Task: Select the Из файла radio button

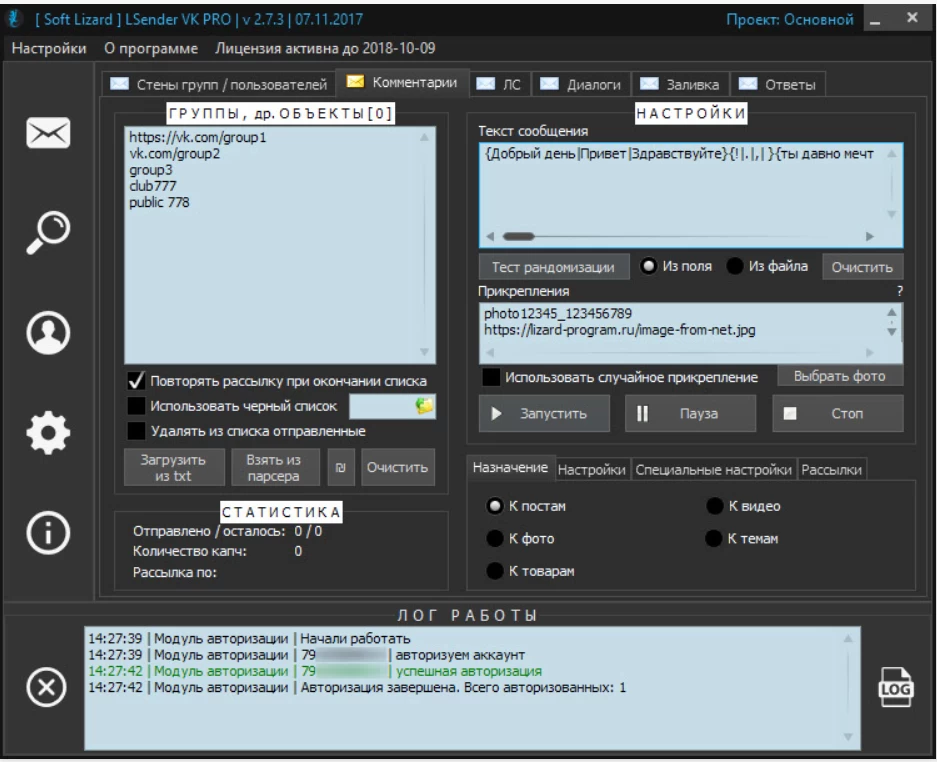Action: [x=735, y=266]
